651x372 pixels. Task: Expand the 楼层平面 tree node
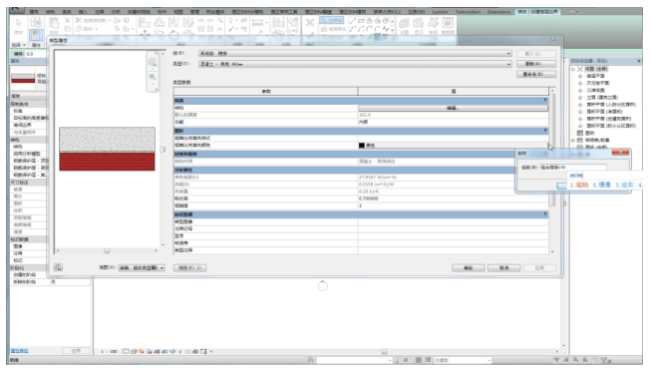tap(580, 76)
